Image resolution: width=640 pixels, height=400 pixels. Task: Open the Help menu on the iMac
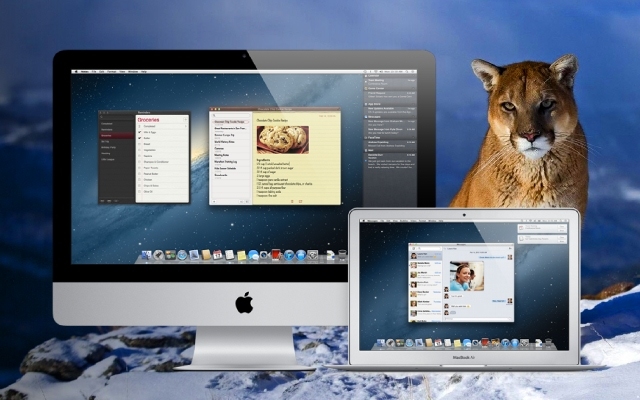coord(145,72)
